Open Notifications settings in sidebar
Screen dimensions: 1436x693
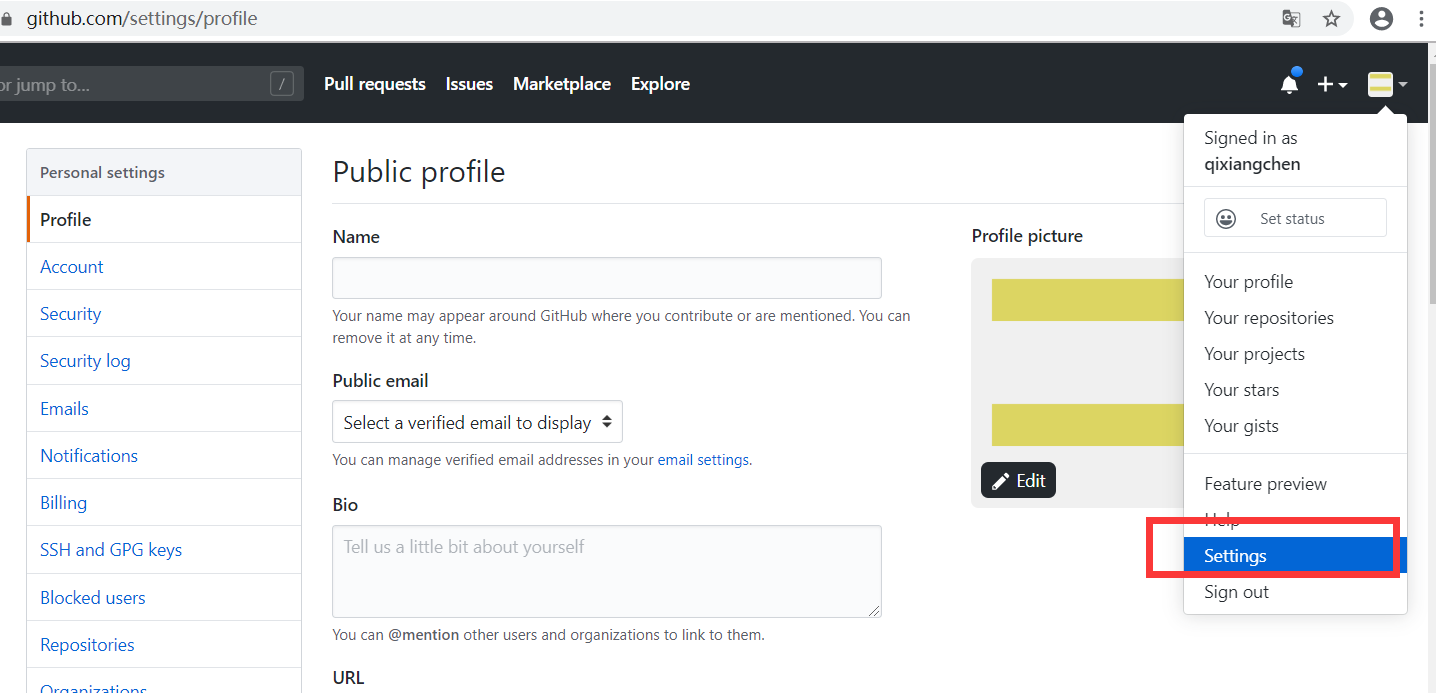pyautogui.click(x=164, y=455)
